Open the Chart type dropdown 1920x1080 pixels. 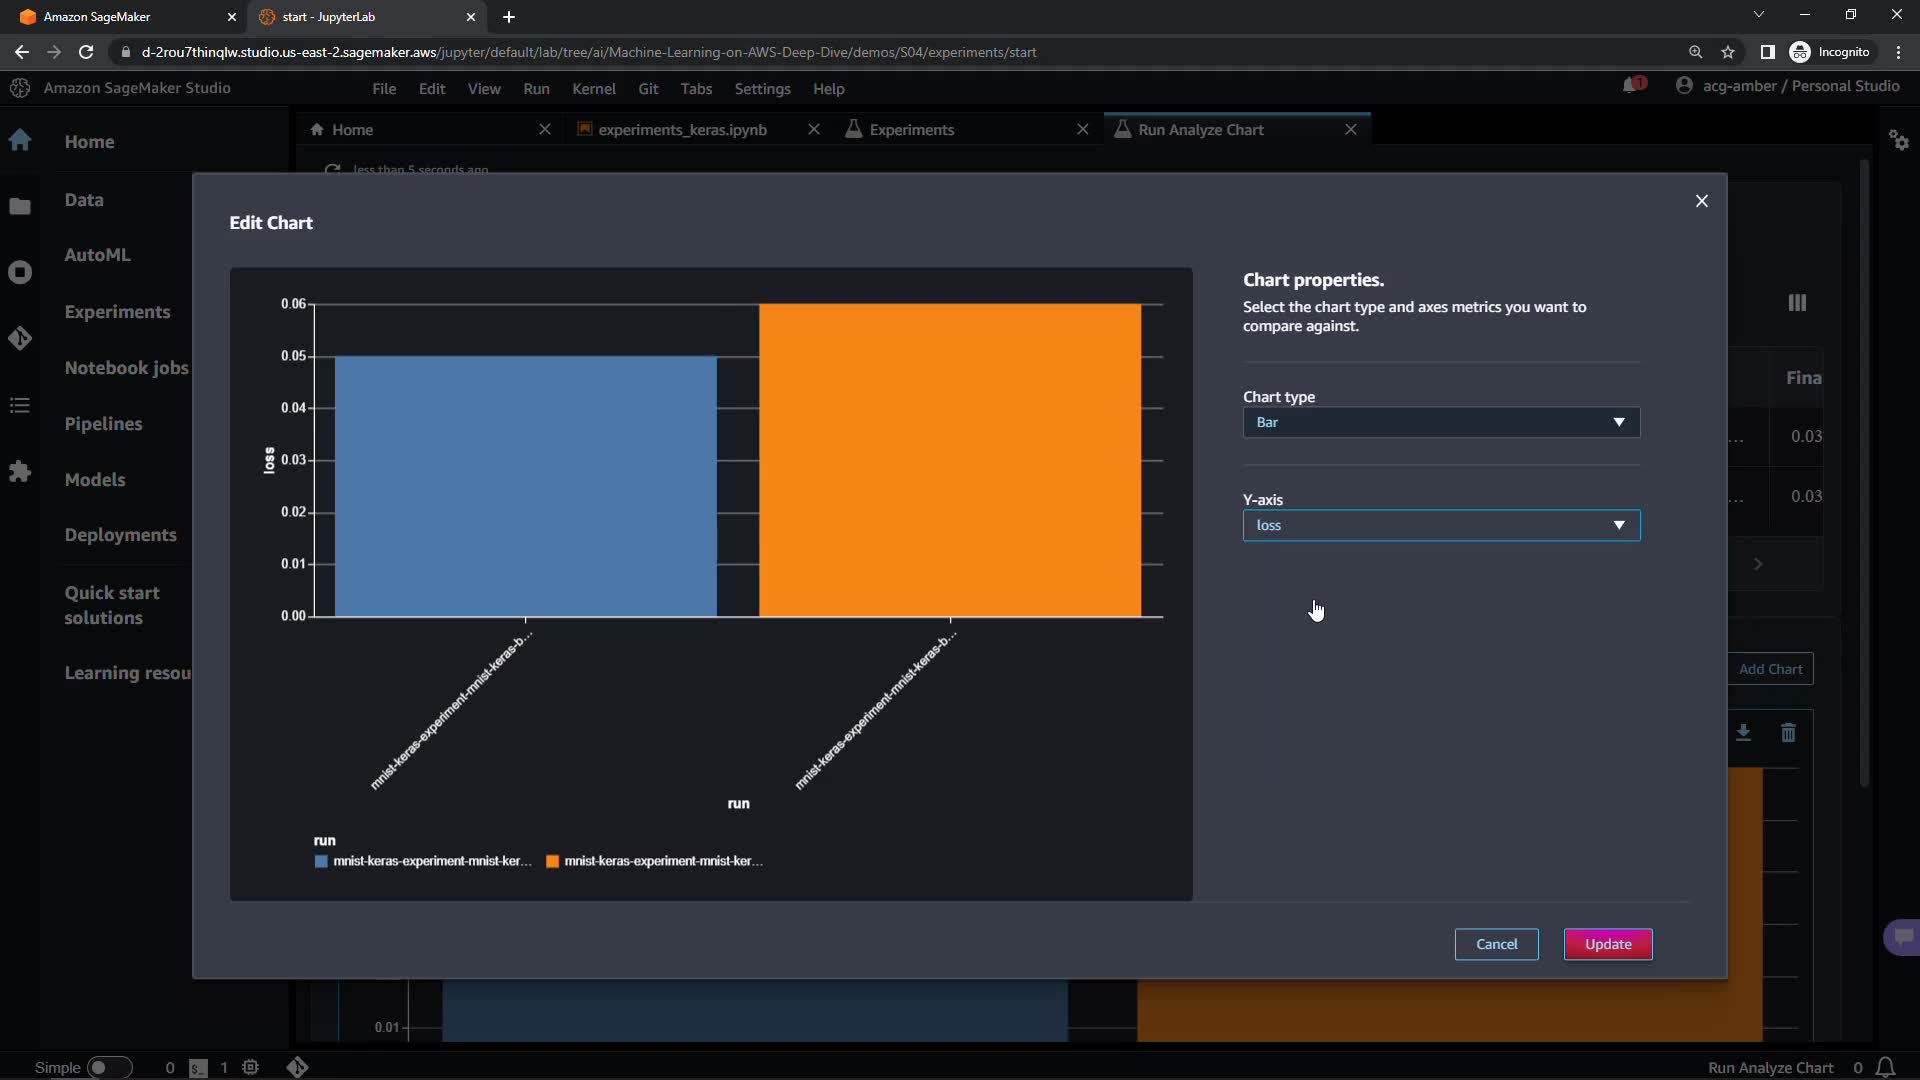(1440, 422)
